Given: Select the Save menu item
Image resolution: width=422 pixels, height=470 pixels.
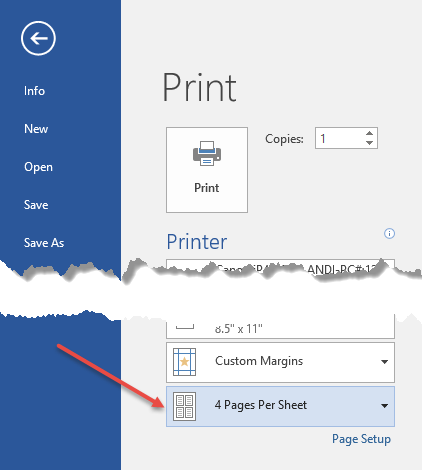Looking at the screenshot, I should pos(36,205).
